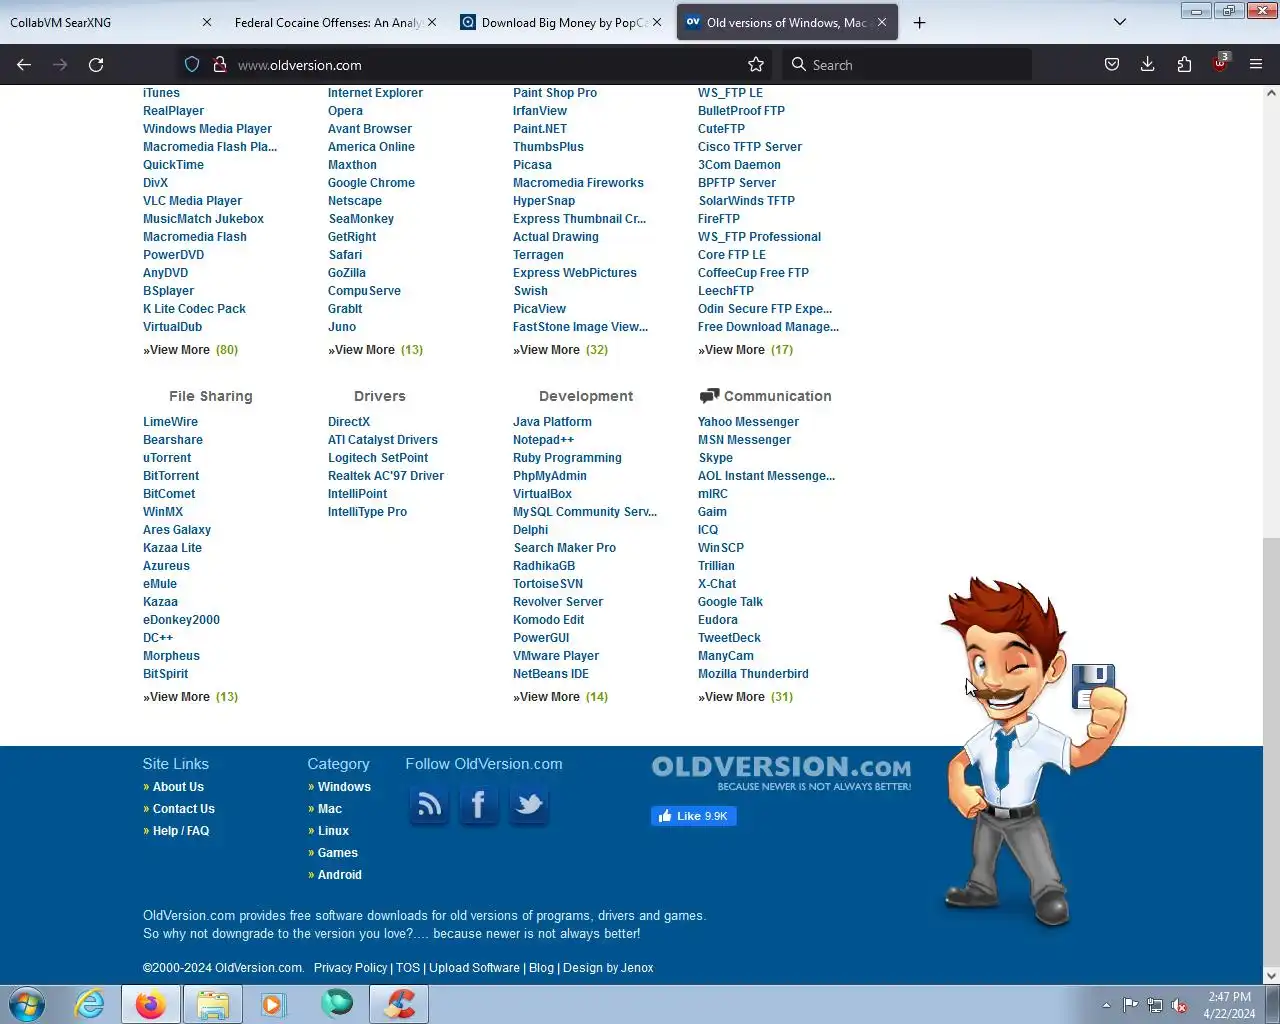Screen dimensions: 1280x1024
Task: Open the DirectX drivers link
Action: [349, 422]
